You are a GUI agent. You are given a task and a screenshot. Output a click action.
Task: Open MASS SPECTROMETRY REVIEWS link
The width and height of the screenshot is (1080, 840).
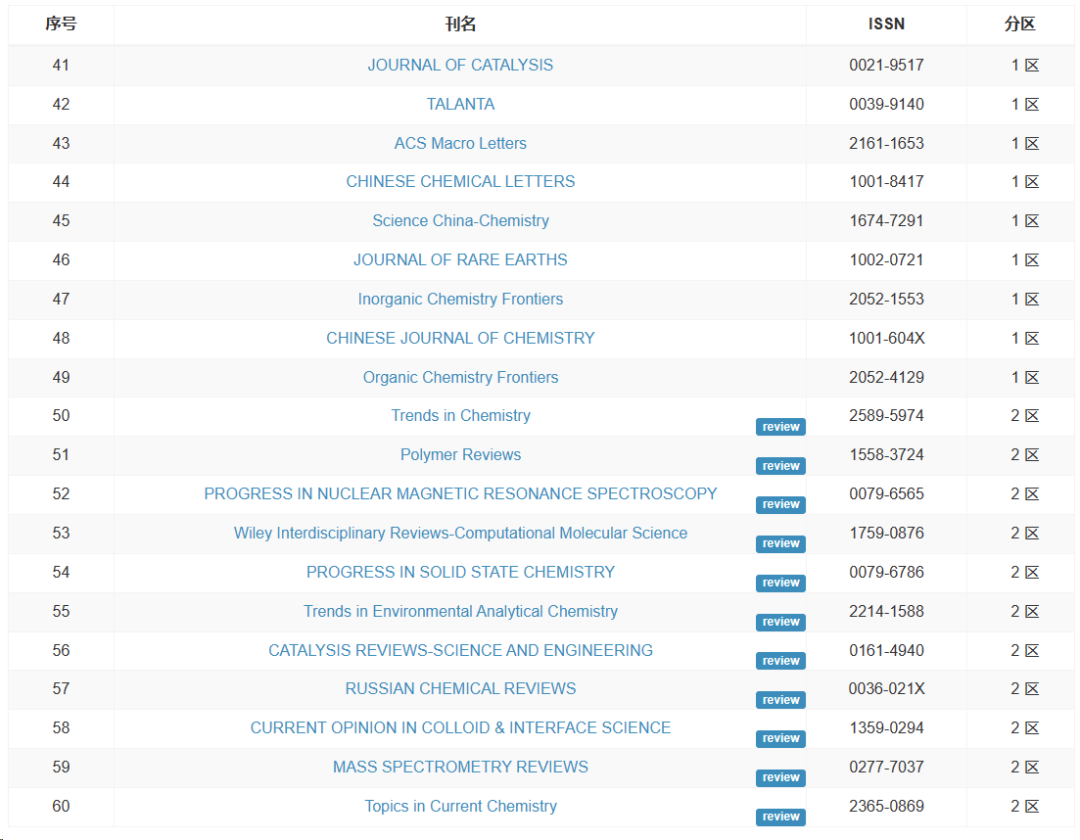pyautogui.click(x=460, y=767)
